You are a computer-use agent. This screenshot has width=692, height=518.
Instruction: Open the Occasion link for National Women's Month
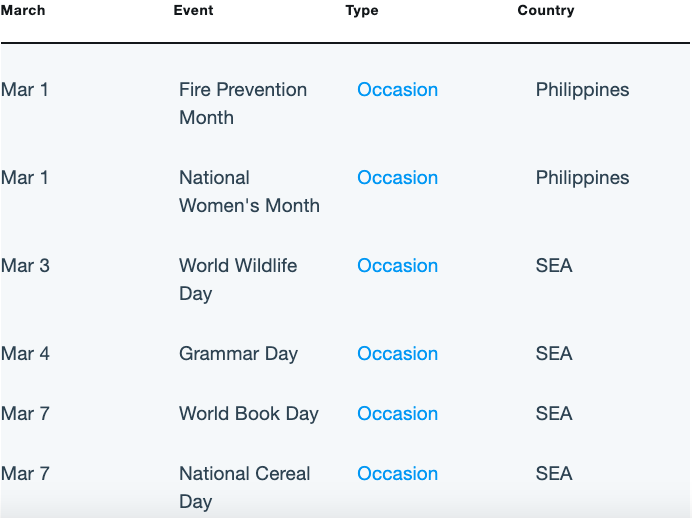pyautogui.click(x=397, y=178)
